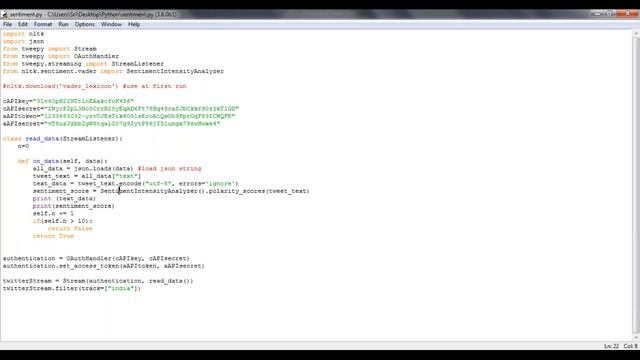Screen dimensions: 640x360
Task: Click the vertical scrollbar down arrow
Action: (x=636, y=338)
